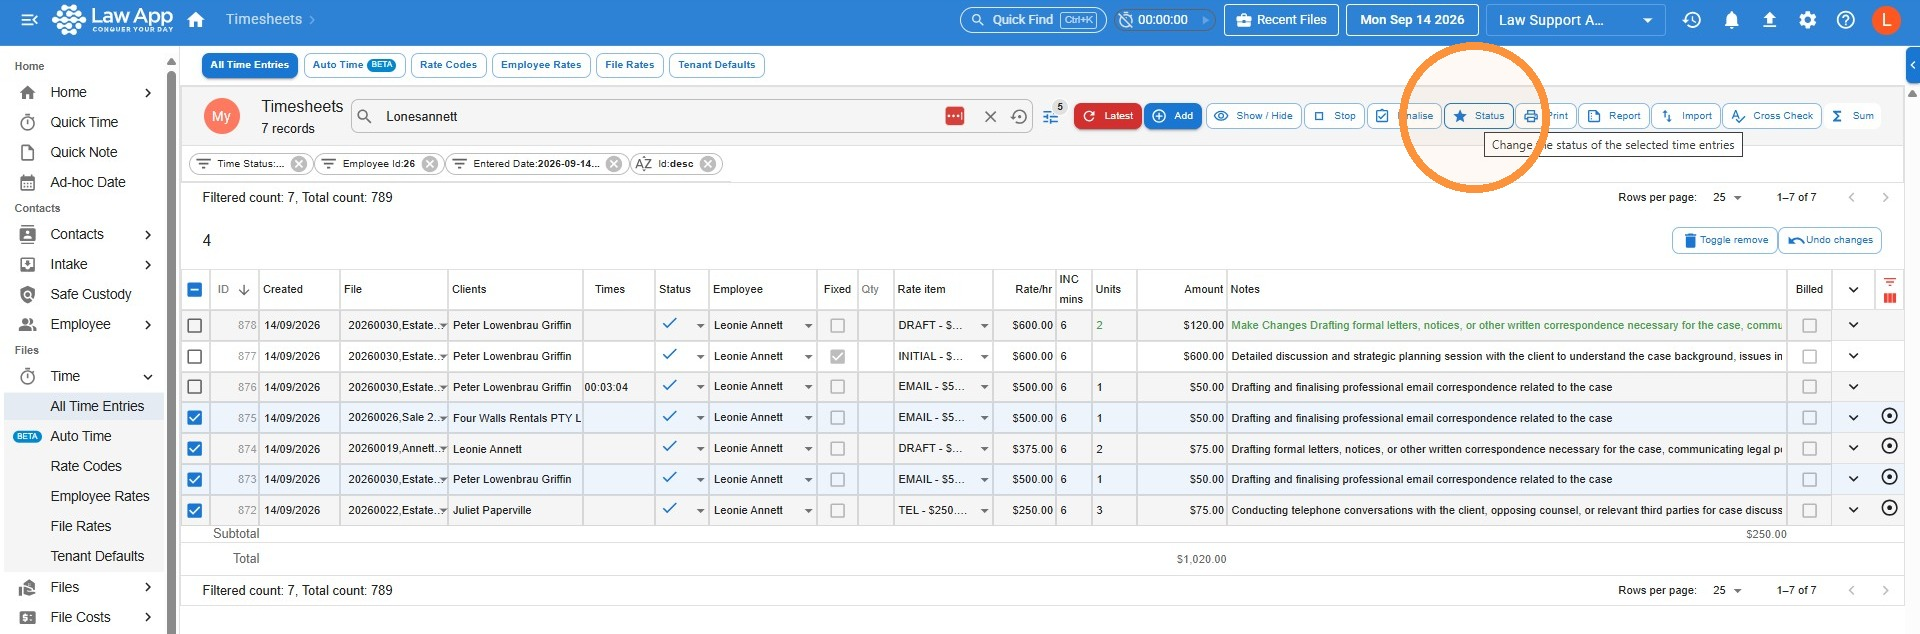Add a new time entry
1920x634 pixels.
(1173, 116)
